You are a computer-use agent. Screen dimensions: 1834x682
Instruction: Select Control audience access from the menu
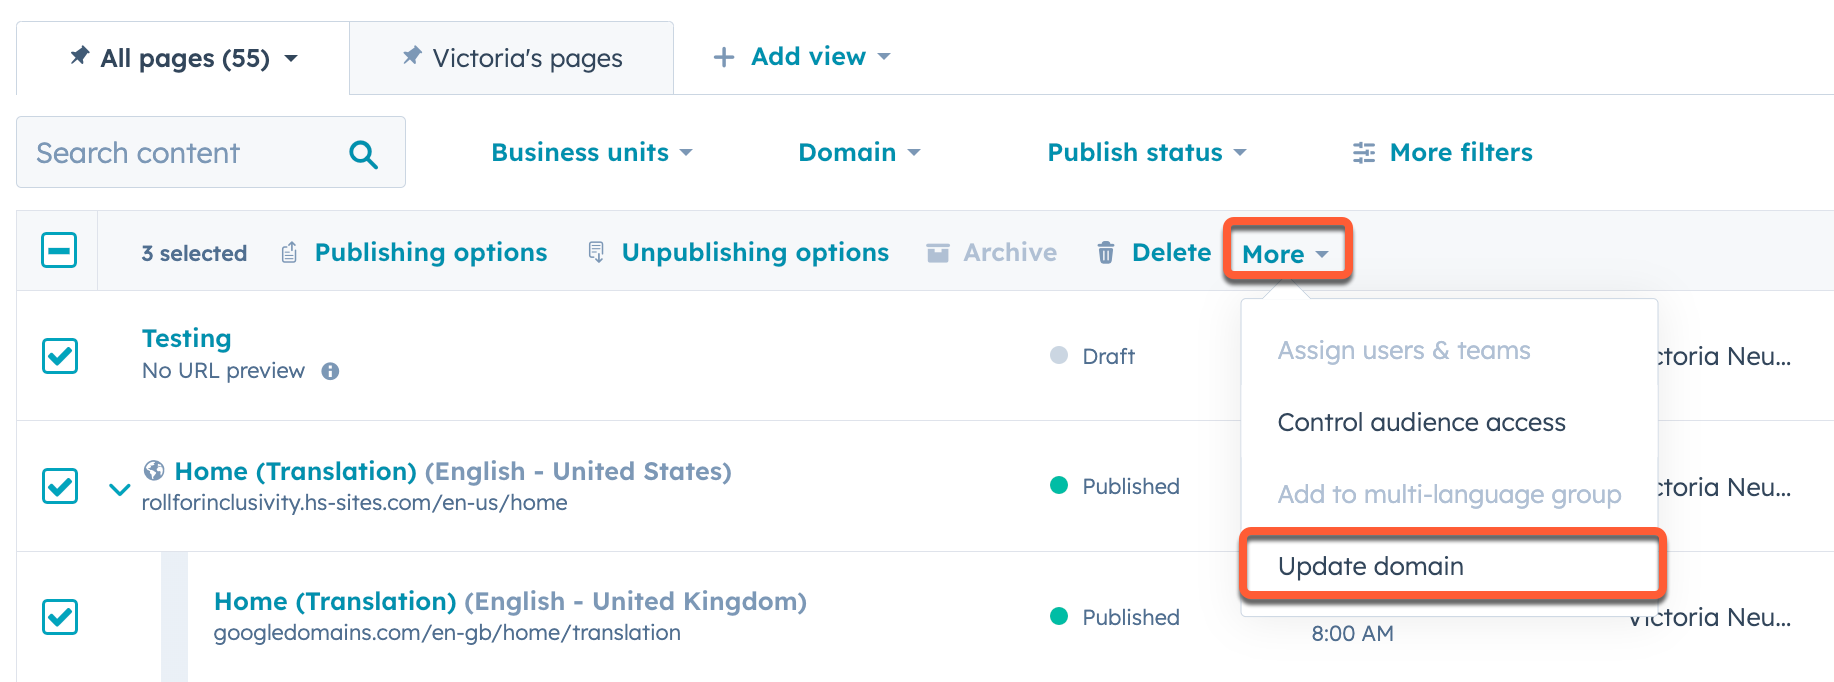[1421, 422]
